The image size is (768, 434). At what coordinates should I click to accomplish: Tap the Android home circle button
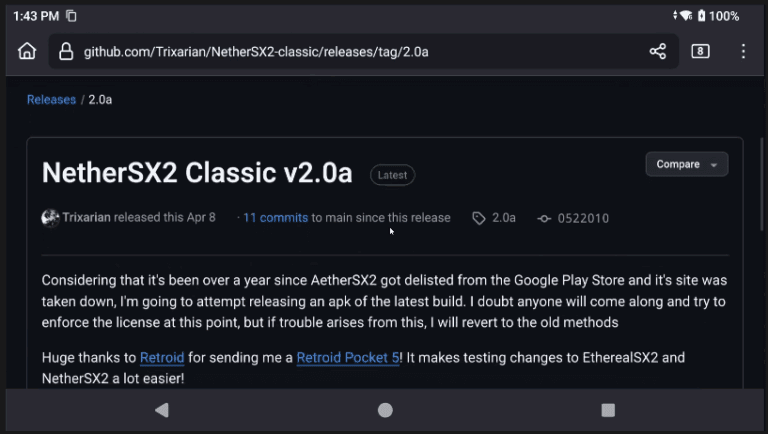coord(385,410)
